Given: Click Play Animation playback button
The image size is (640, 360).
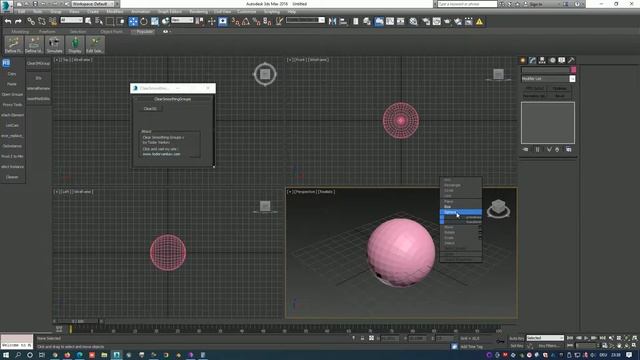Looking at the screenshot, I should [586, 338].
